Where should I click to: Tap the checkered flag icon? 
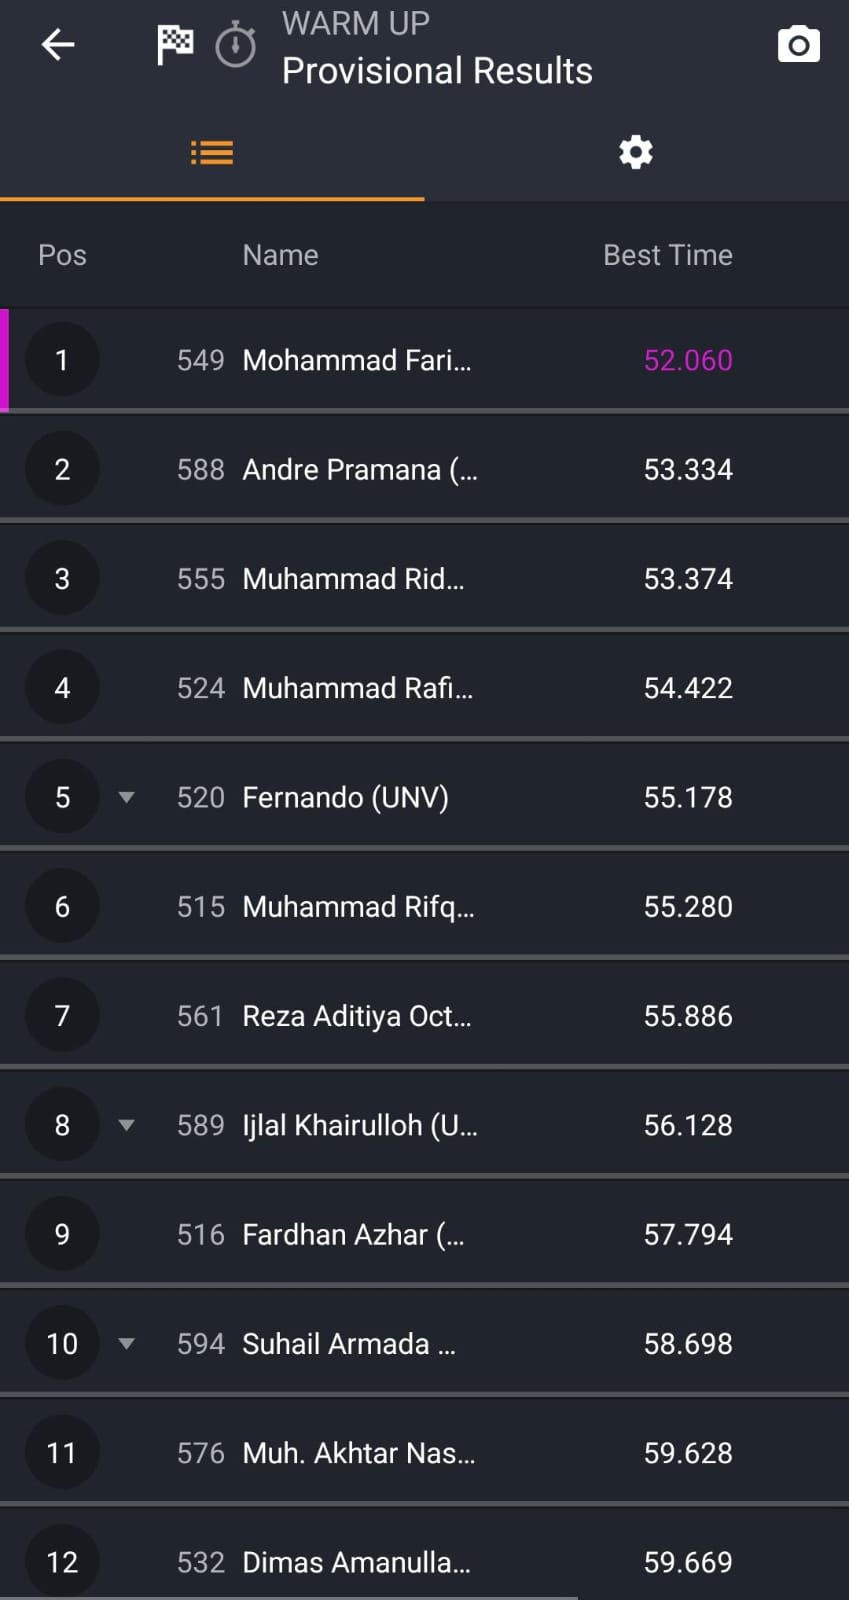175,45
